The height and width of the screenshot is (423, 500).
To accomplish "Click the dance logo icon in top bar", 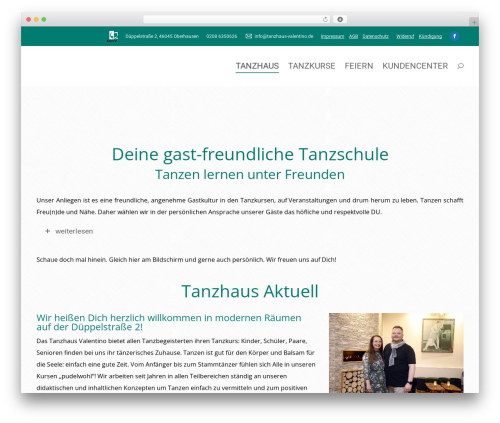I will (113, 36).
